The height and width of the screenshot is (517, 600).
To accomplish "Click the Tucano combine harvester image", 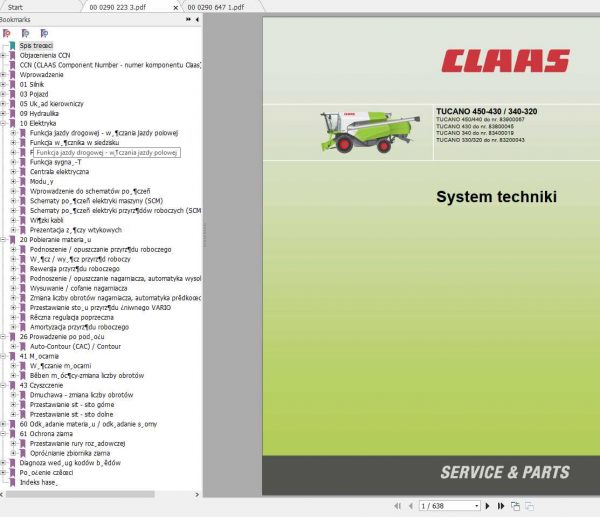I will pos(370,132).
